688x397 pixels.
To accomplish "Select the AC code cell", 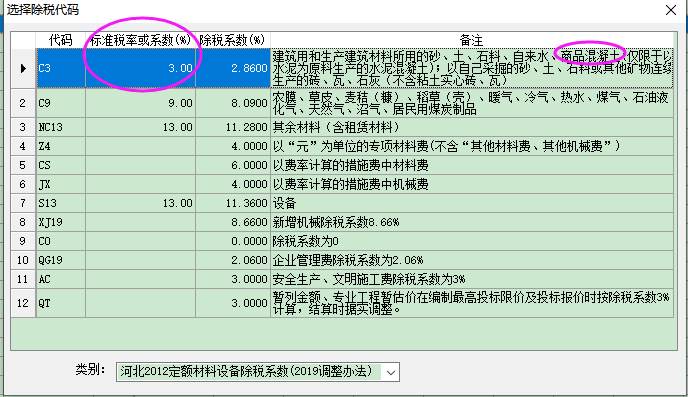I will [x=61, y=279].
